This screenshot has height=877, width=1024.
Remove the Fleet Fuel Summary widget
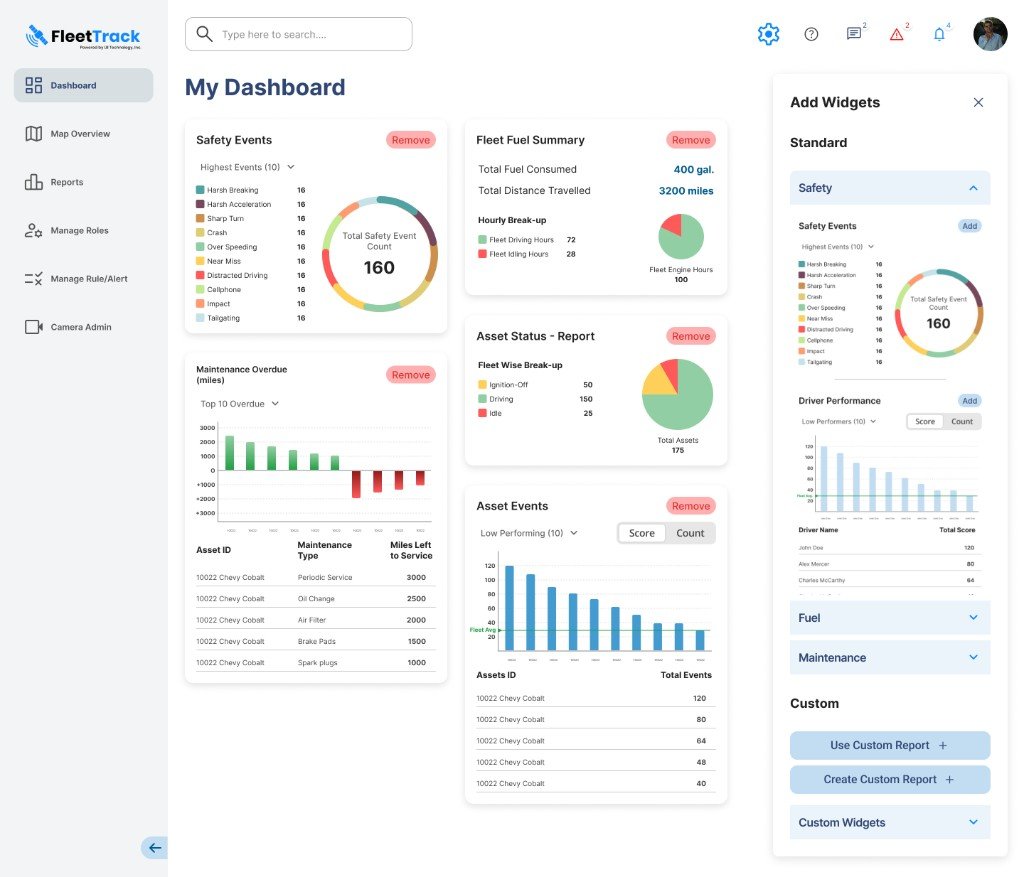click(x=690, y=140)
